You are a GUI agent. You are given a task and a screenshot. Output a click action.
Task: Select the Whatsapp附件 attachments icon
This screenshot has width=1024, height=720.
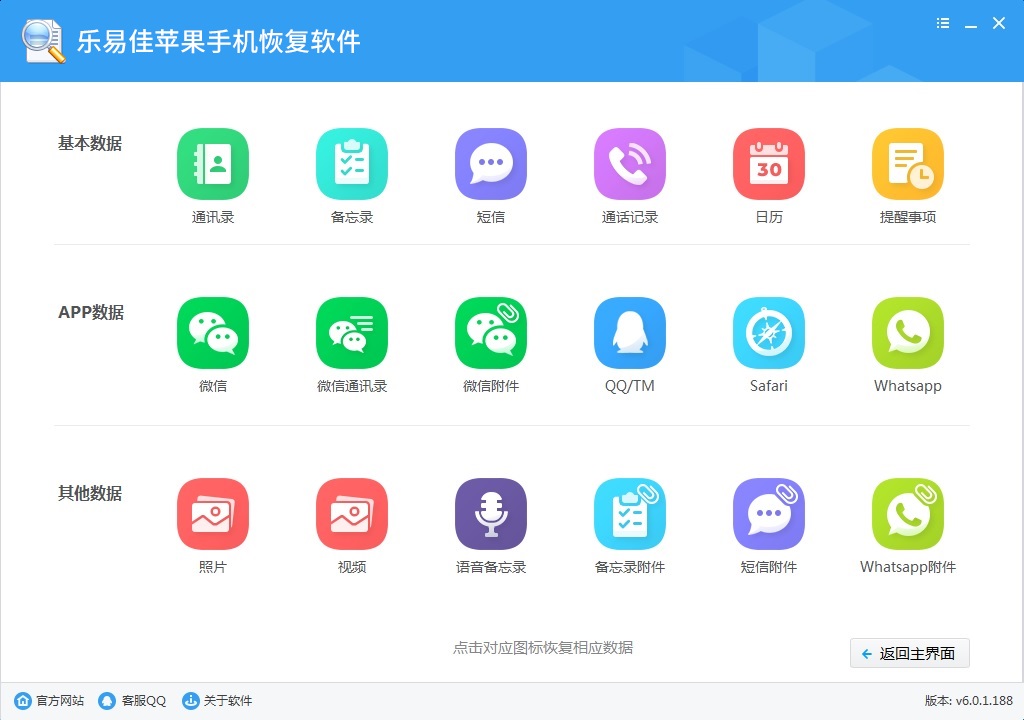908,514
